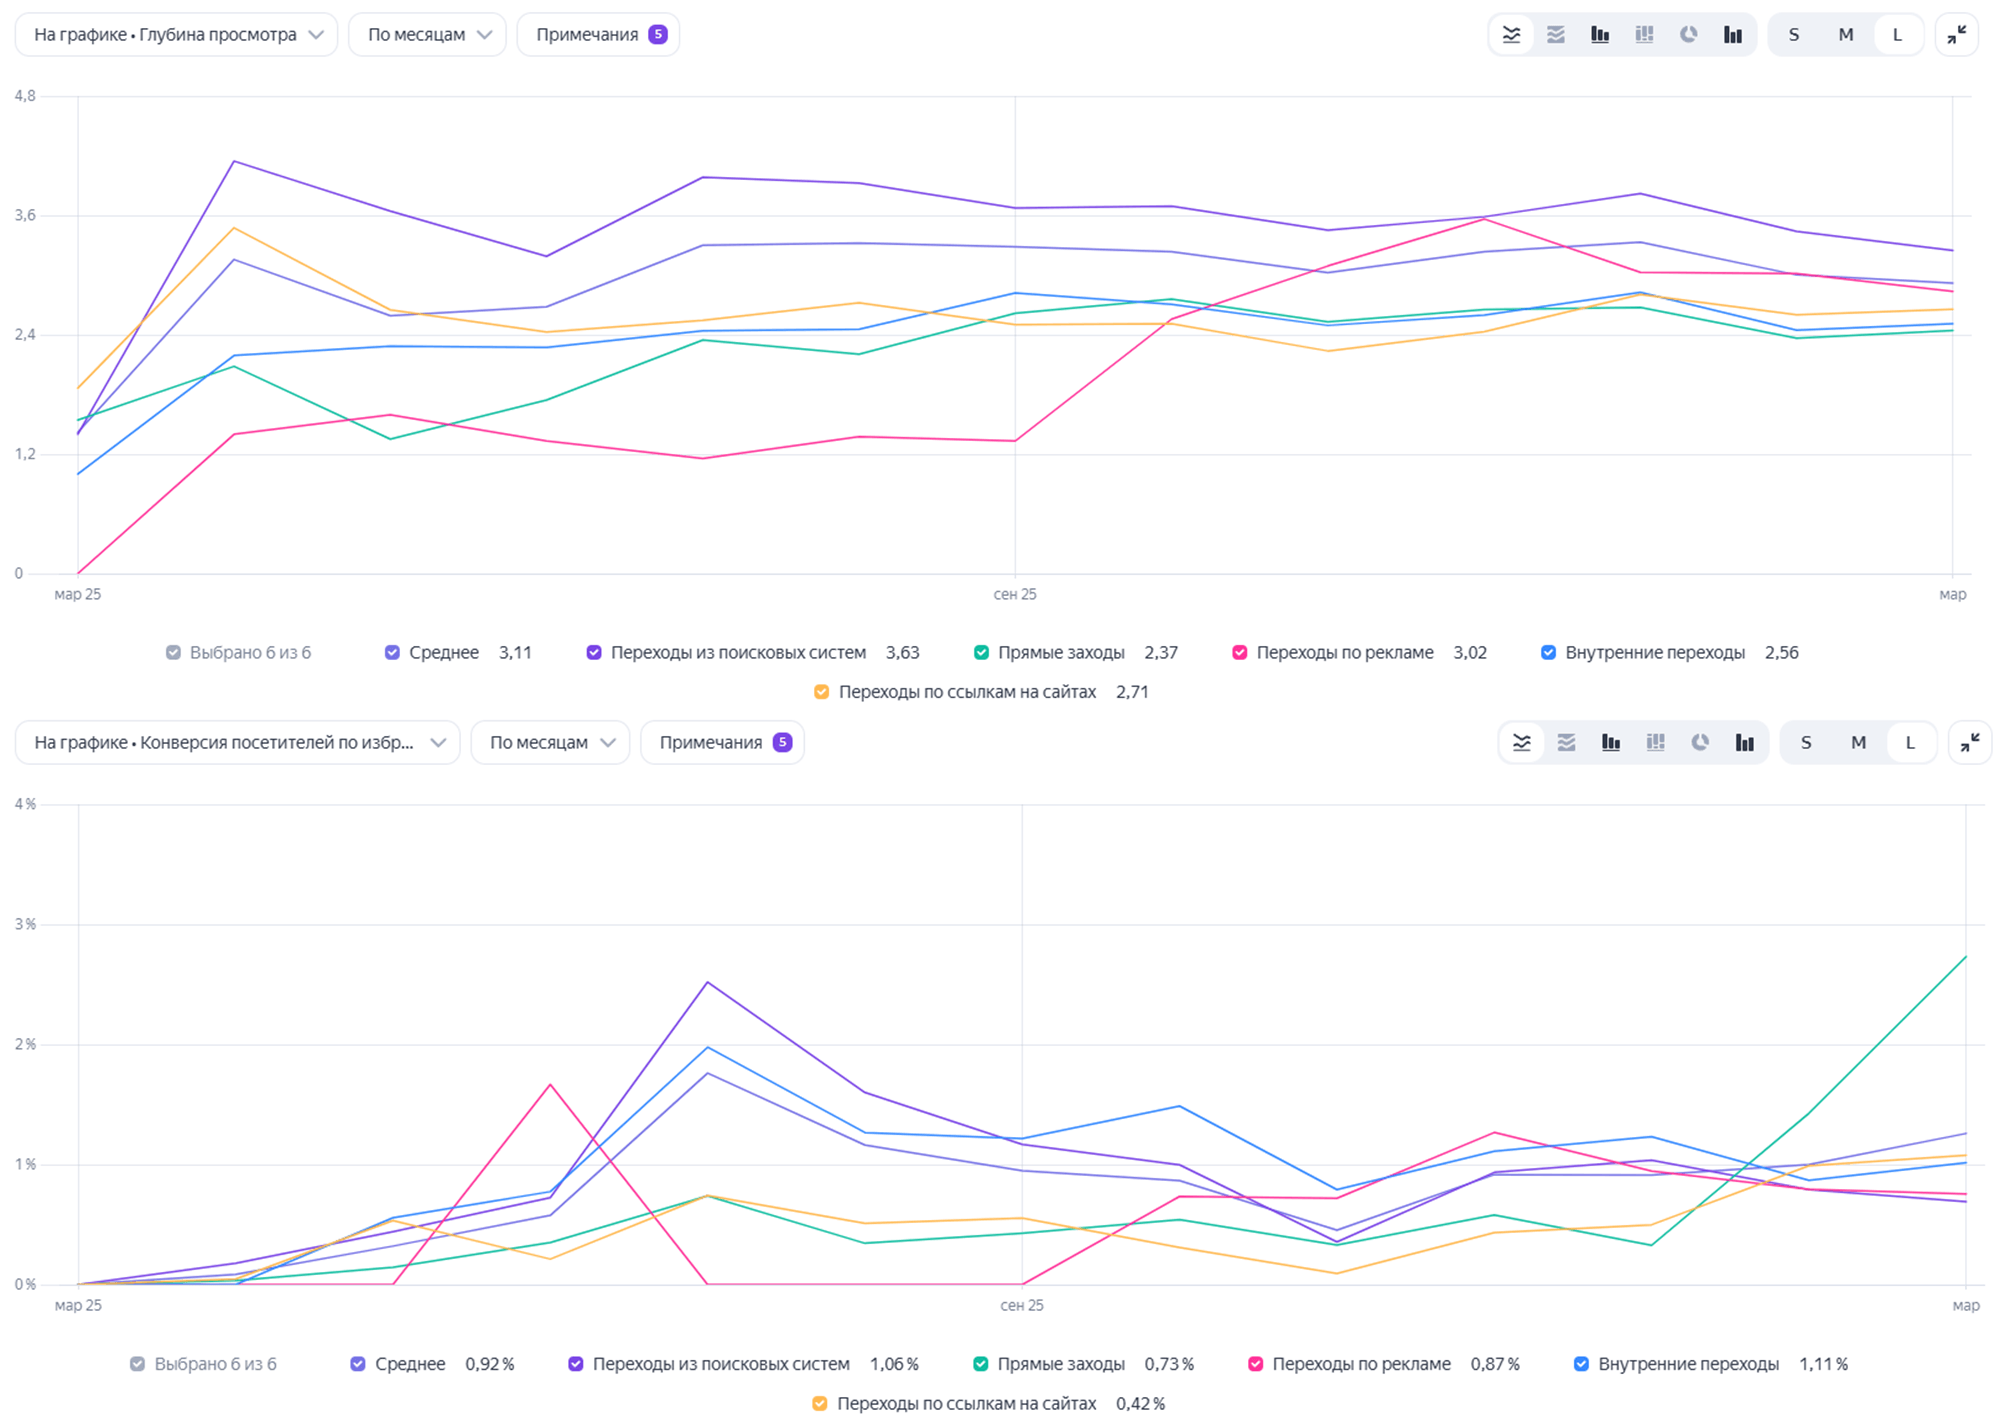Choose rightmost column chart icon in bottom chart

point(1745,743)
